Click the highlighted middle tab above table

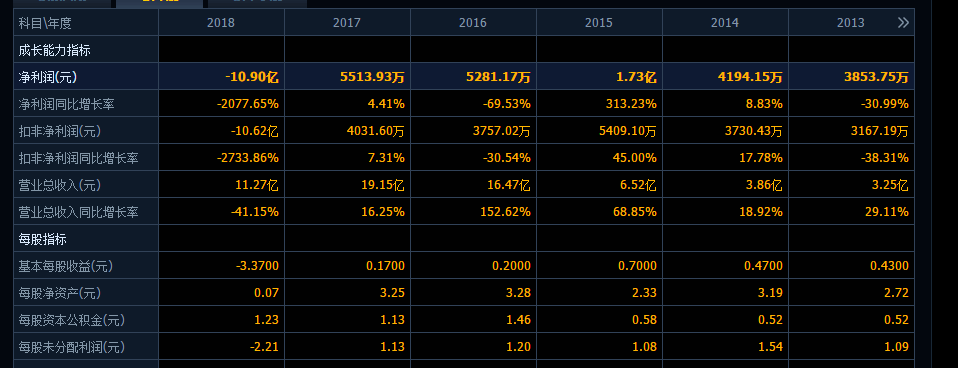[x=159, y=3]
